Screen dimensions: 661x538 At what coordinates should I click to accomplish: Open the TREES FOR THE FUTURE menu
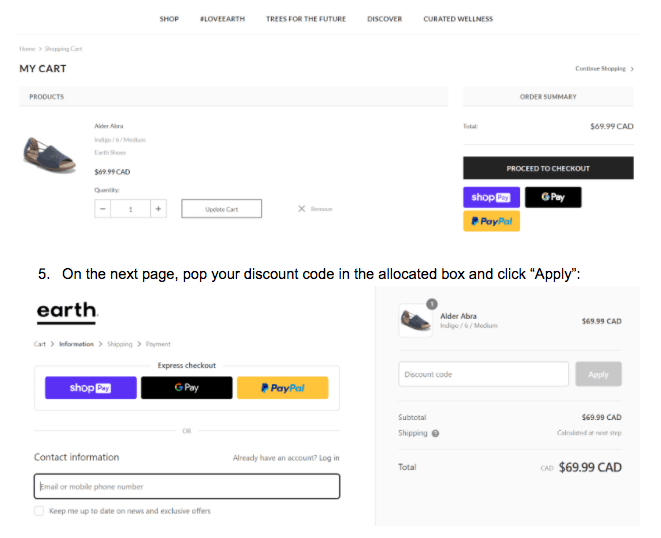tap(308, 19)
